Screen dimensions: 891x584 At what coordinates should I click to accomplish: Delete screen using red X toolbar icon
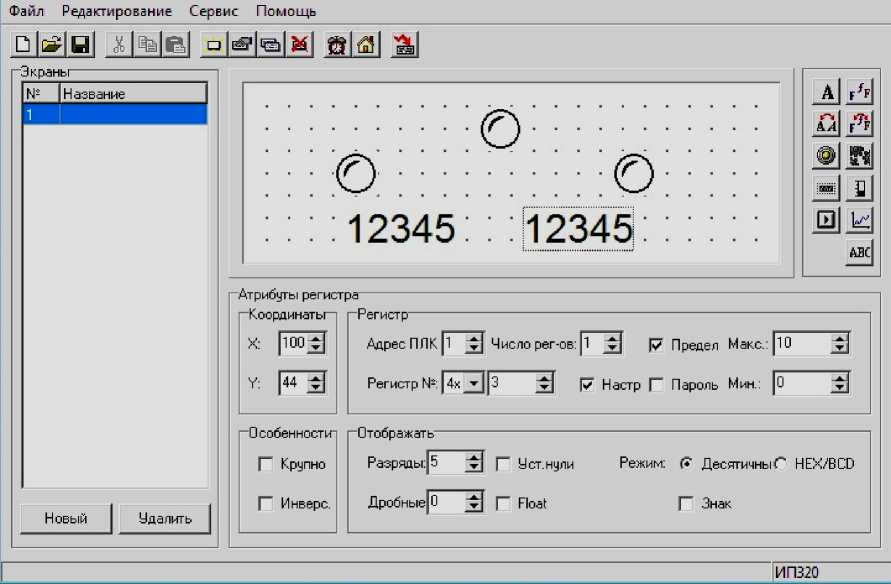(299, 45)
